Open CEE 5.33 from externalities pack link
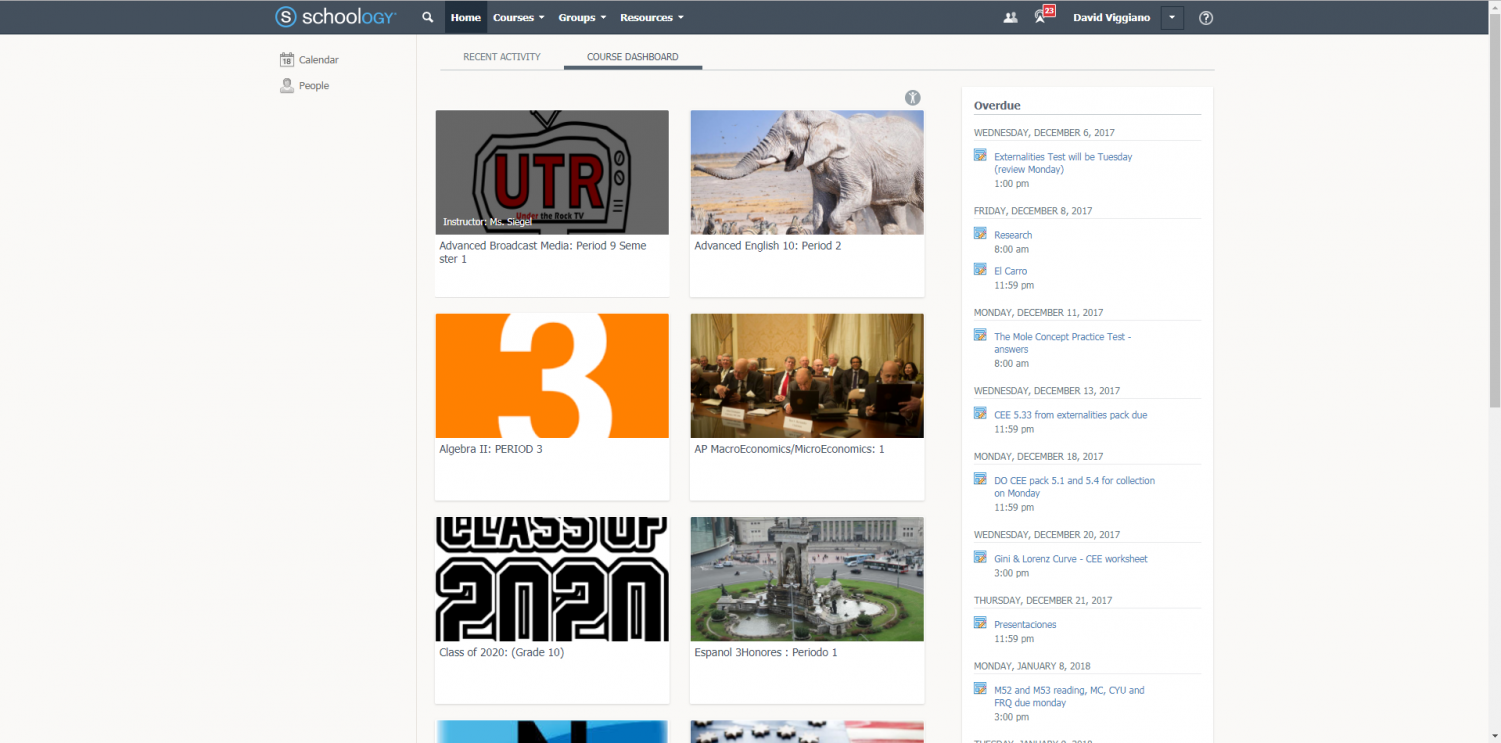This screenshot has height=743, width=1501. pos(1070,415)
